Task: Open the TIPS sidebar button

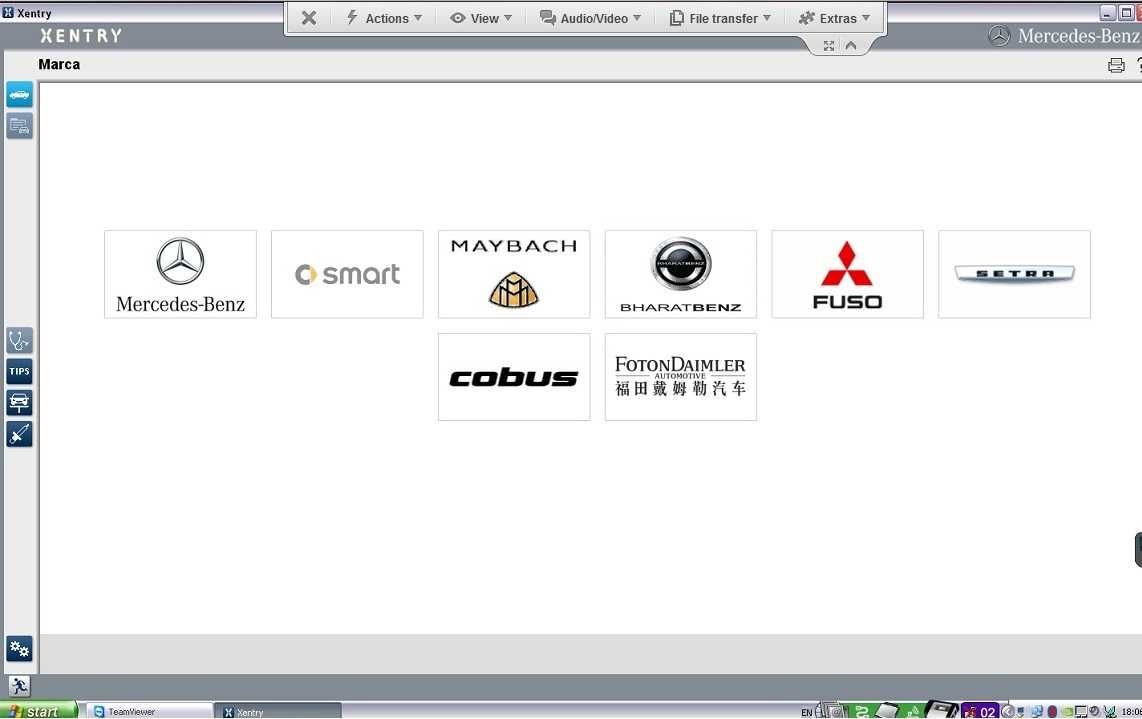Action: [x=20, y=372]
